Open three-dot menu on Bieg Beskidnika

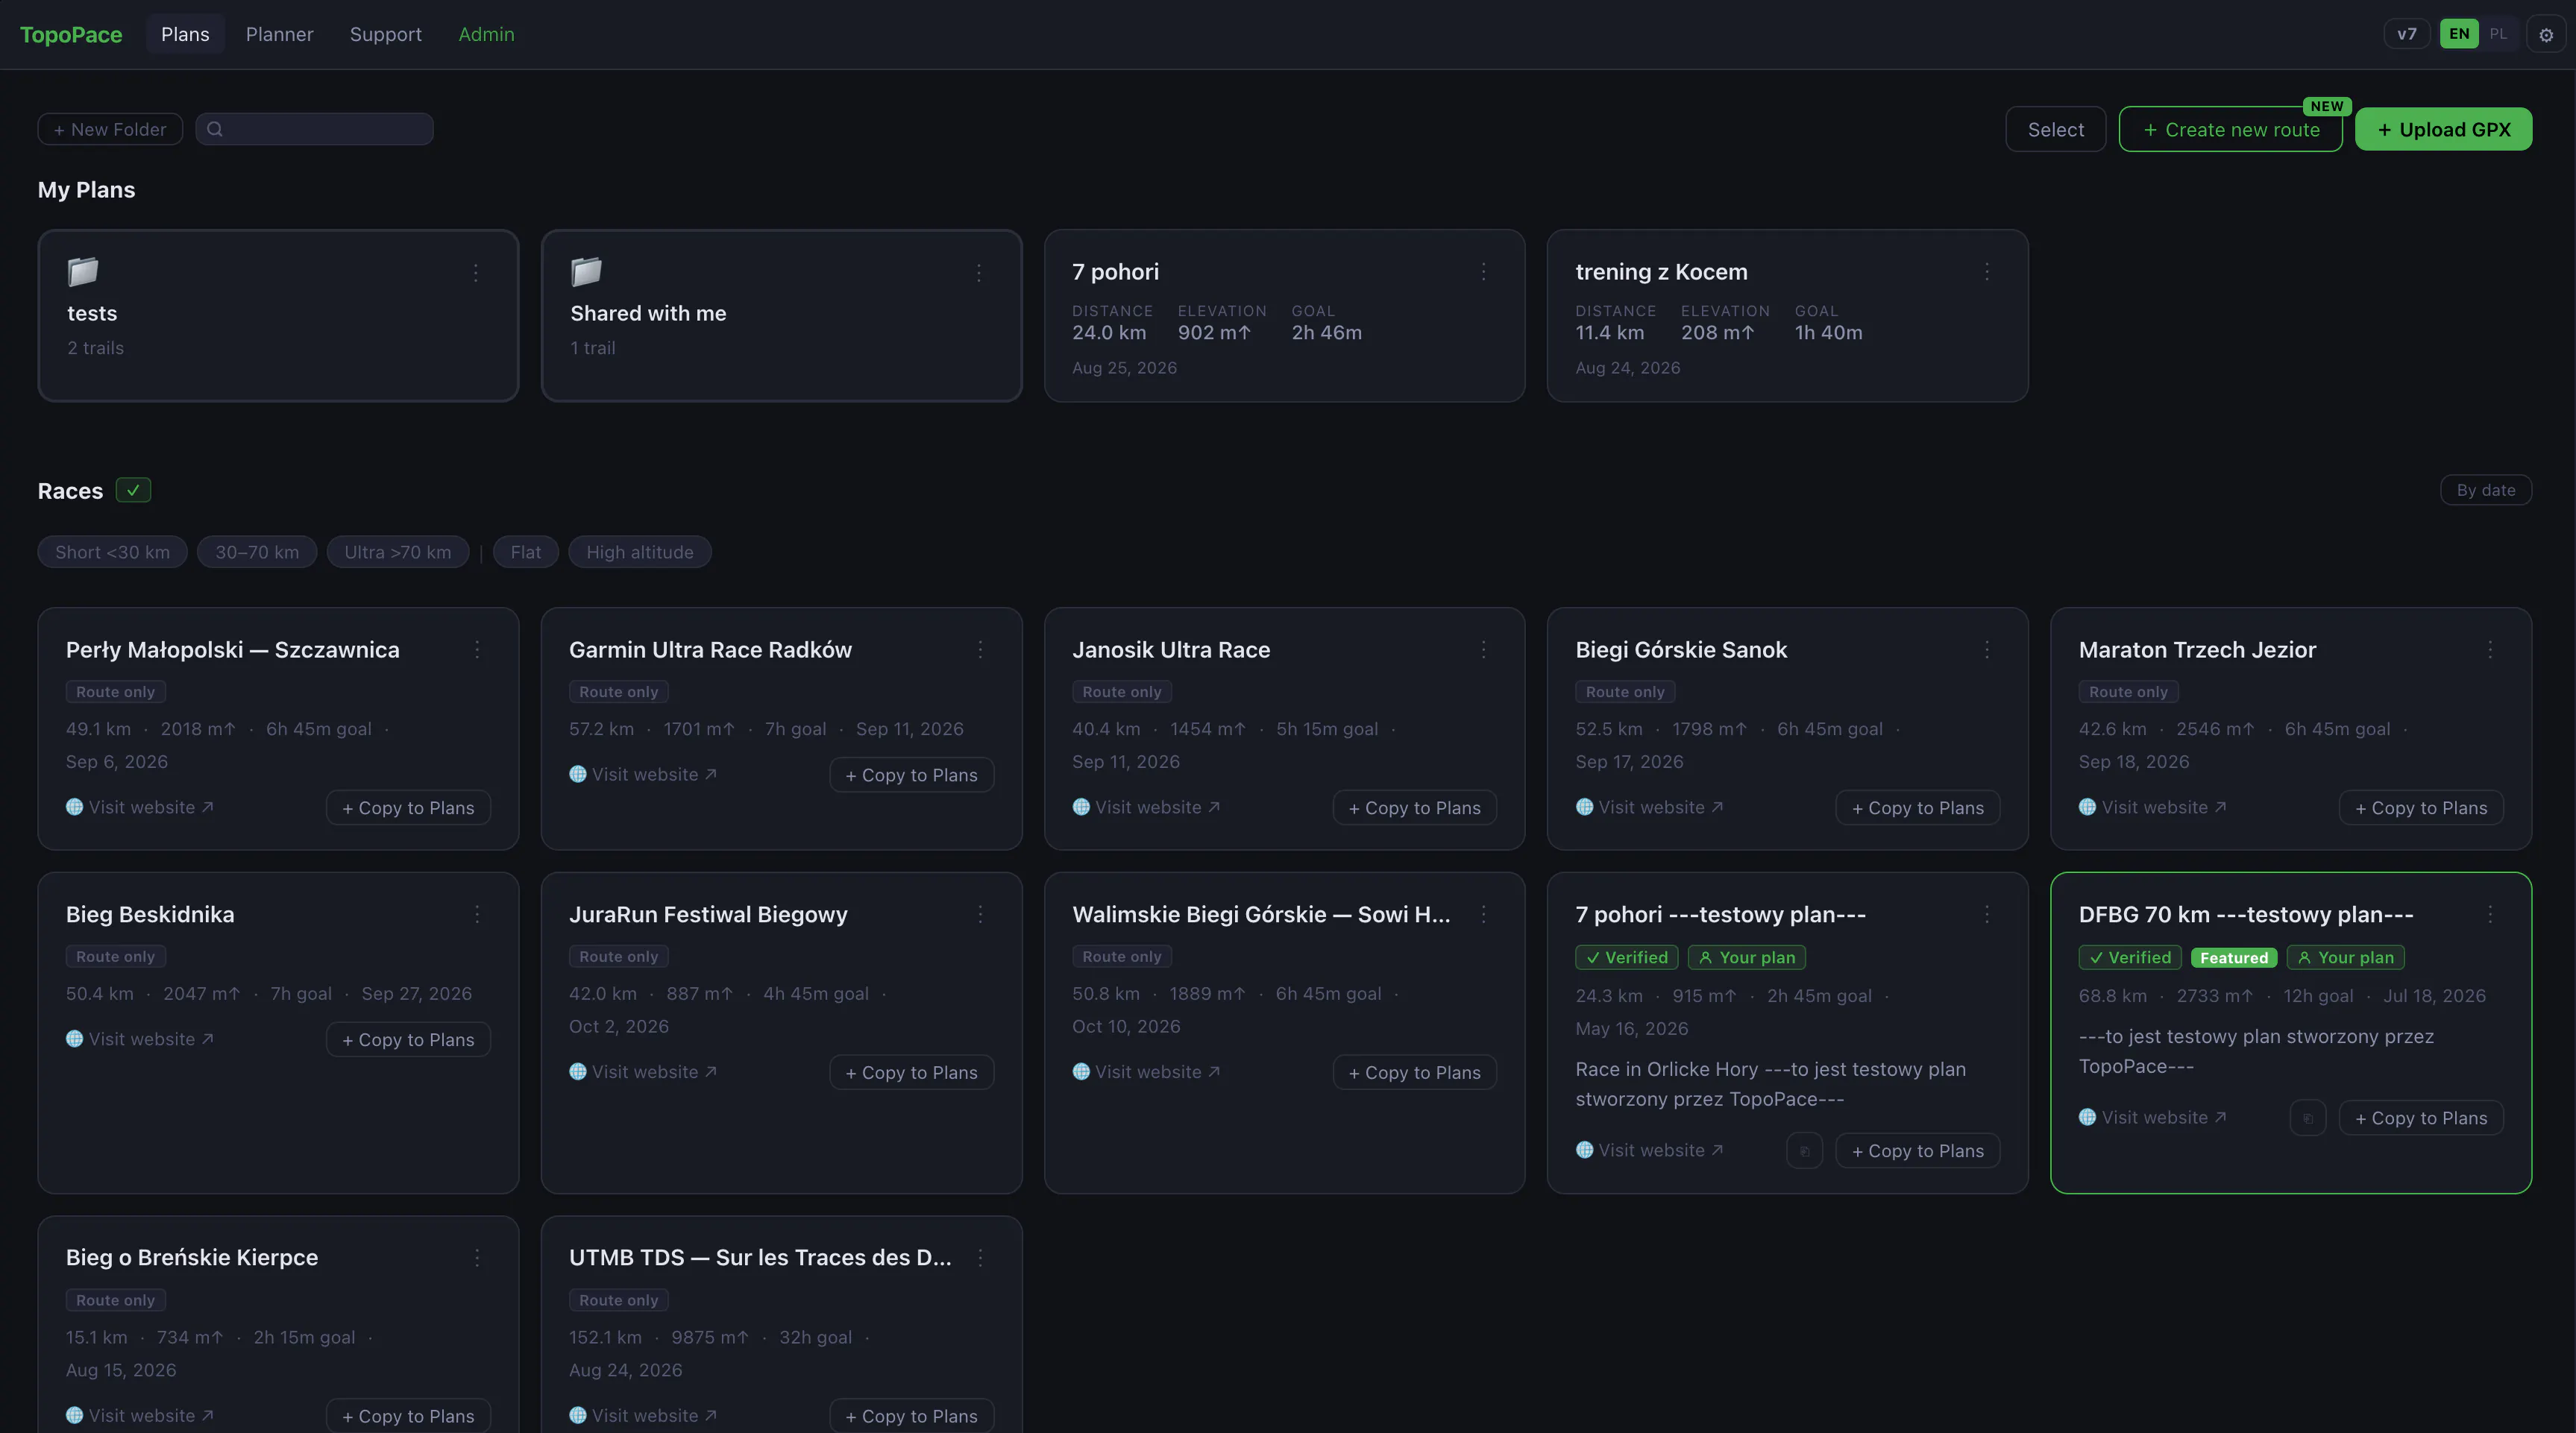pyautogui.click(x=477, y=914)
